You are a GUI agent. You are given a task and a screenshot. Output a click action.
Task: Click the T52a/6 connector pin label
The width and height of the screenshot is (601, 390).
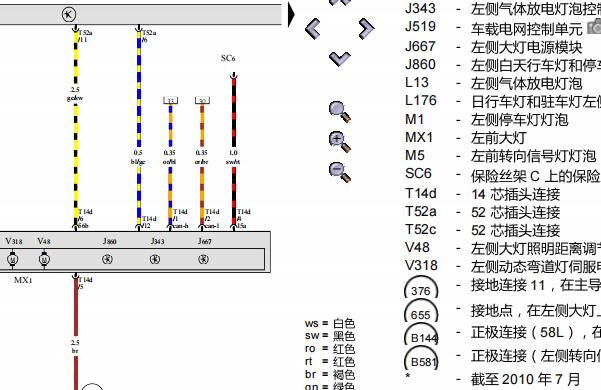point(149,36)
